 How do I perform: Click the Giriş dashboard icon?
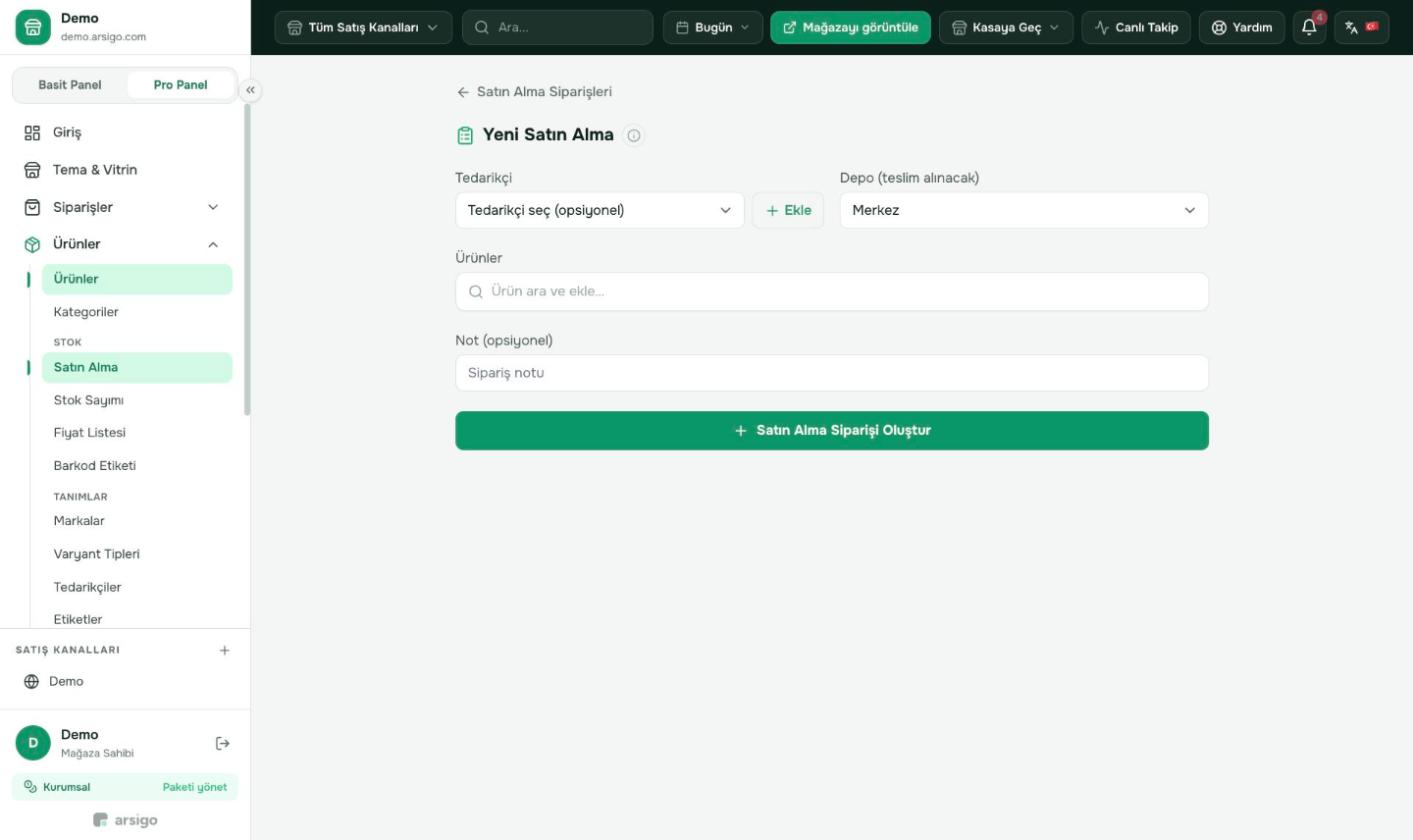pos(32,132)
